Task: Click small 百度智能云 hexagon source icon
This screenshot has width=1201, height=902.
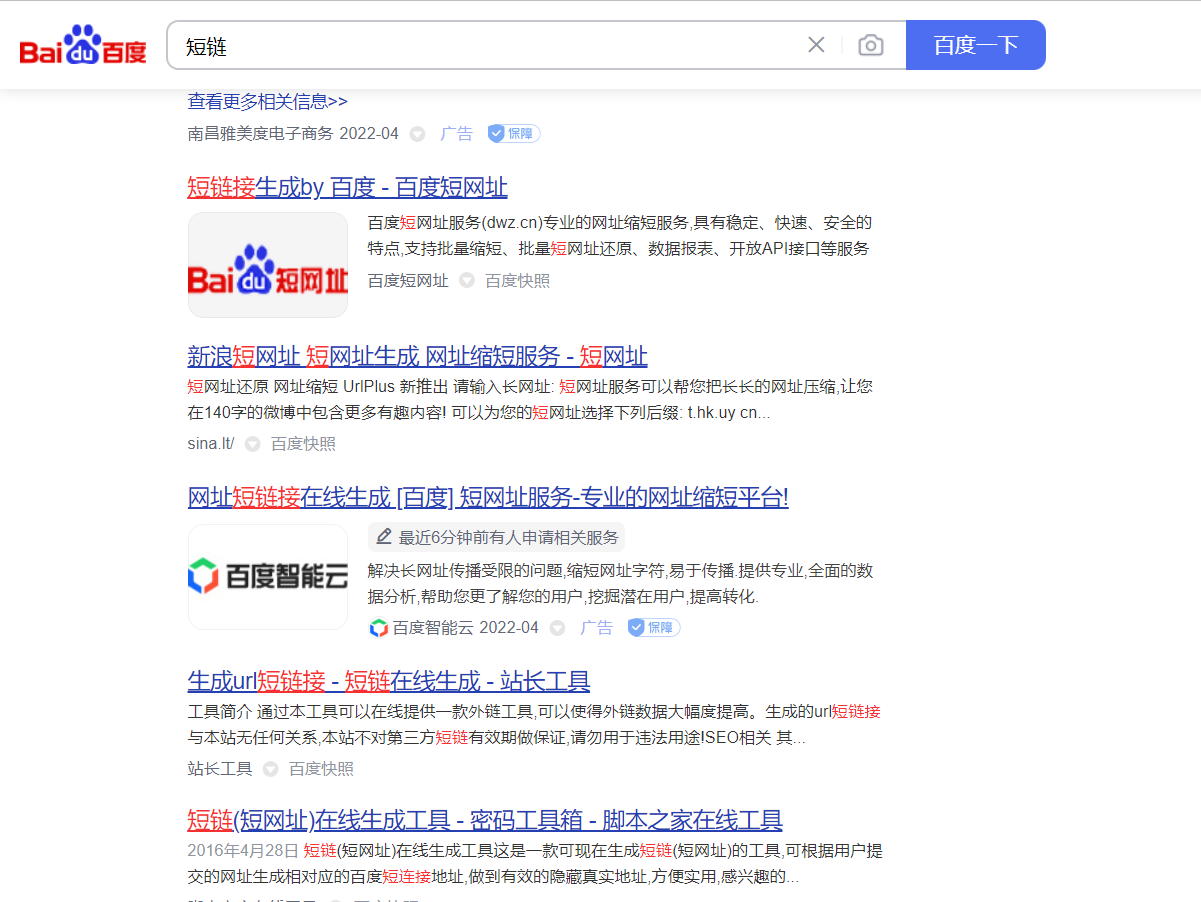Action: pos(379,628)
